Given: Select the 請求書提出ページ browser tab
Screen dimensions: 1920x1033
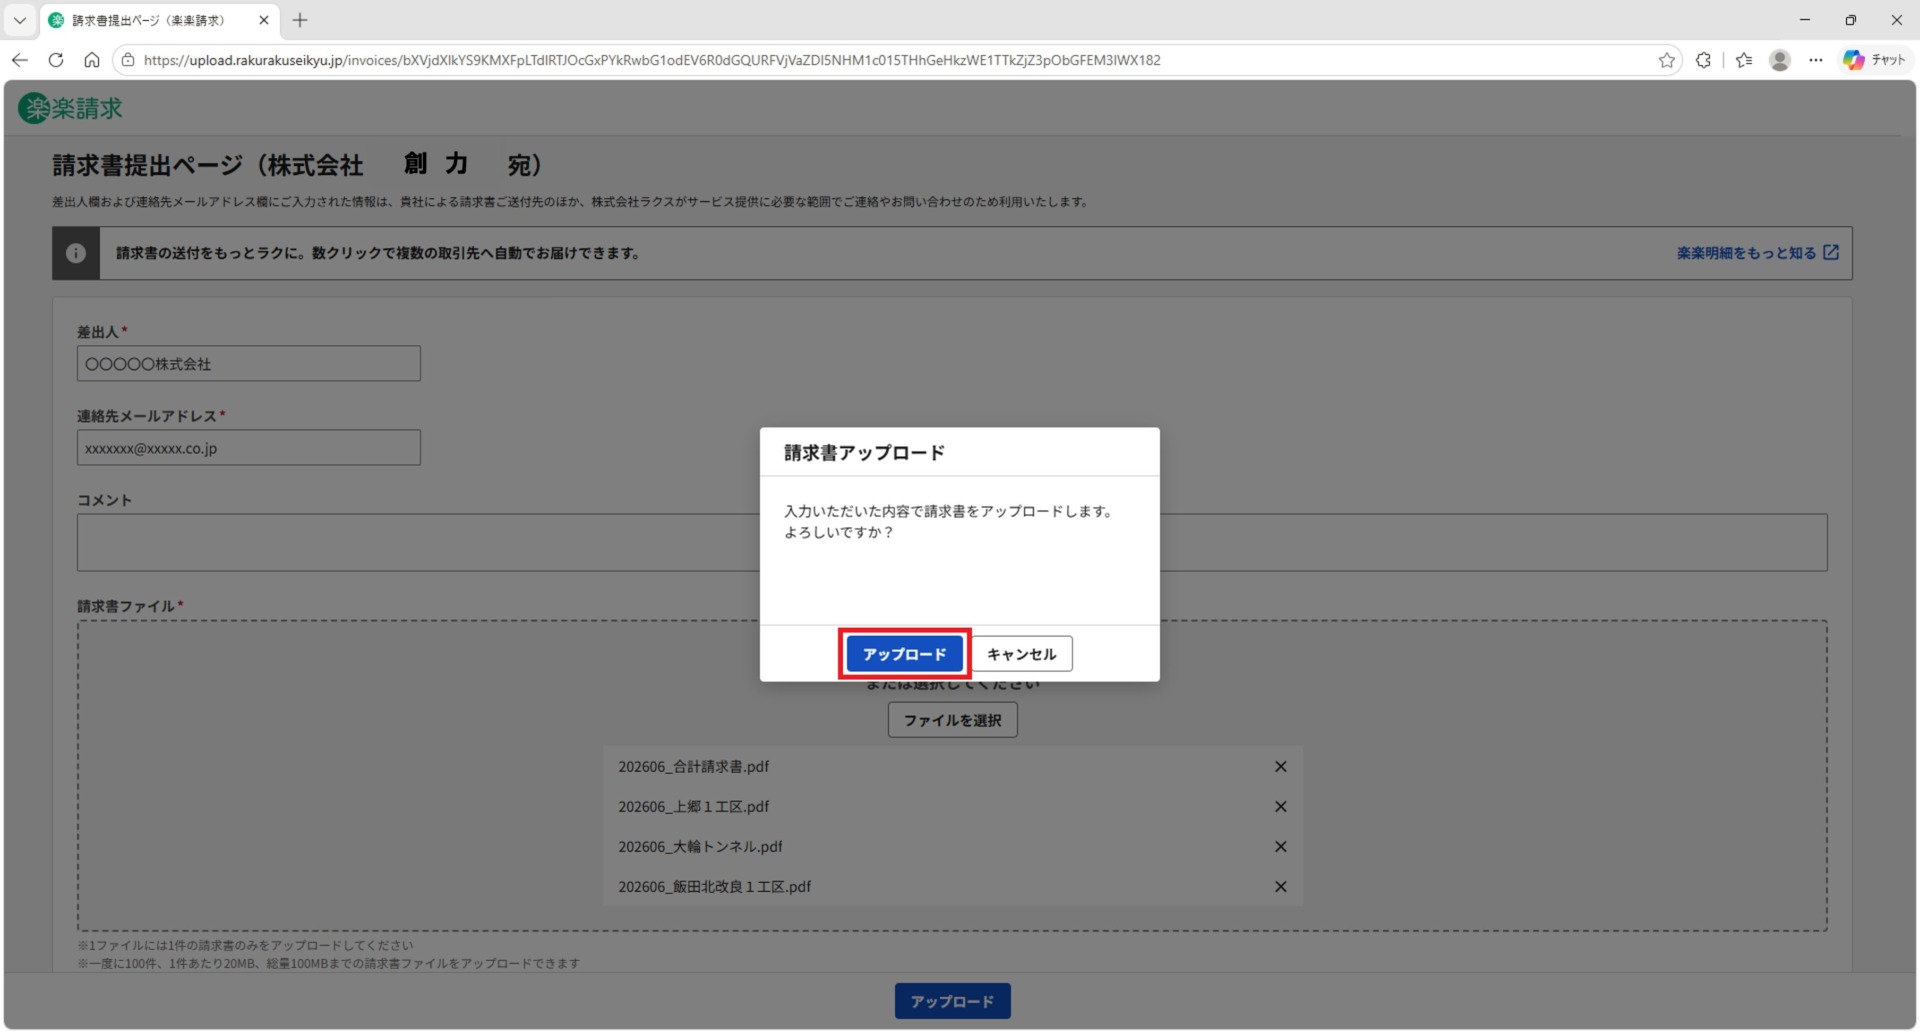Looking at the screenshot, I should pos(160,20).
